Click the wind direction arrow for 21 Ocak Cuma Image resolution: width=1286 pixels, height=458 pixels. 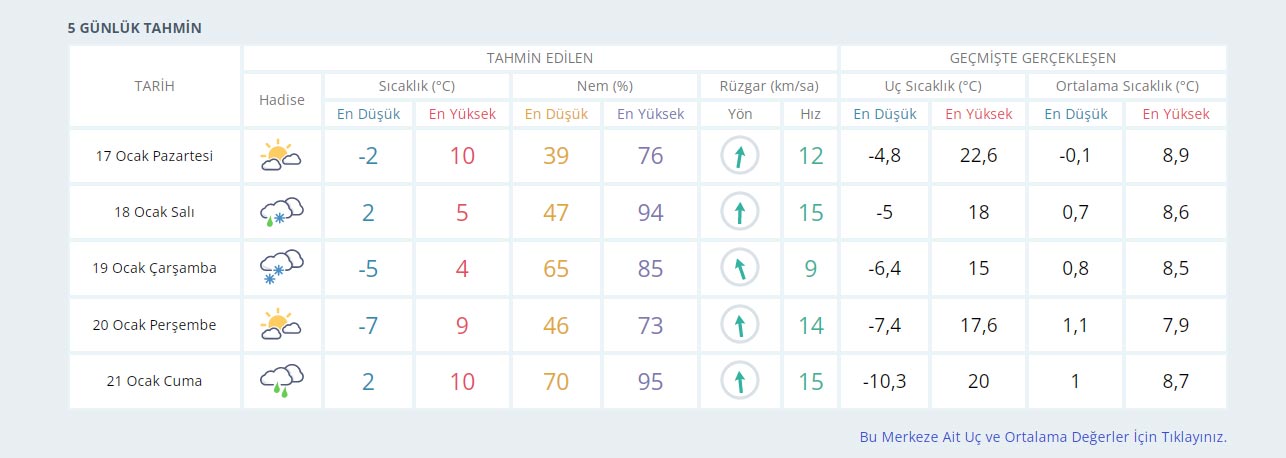click(740, 380)
